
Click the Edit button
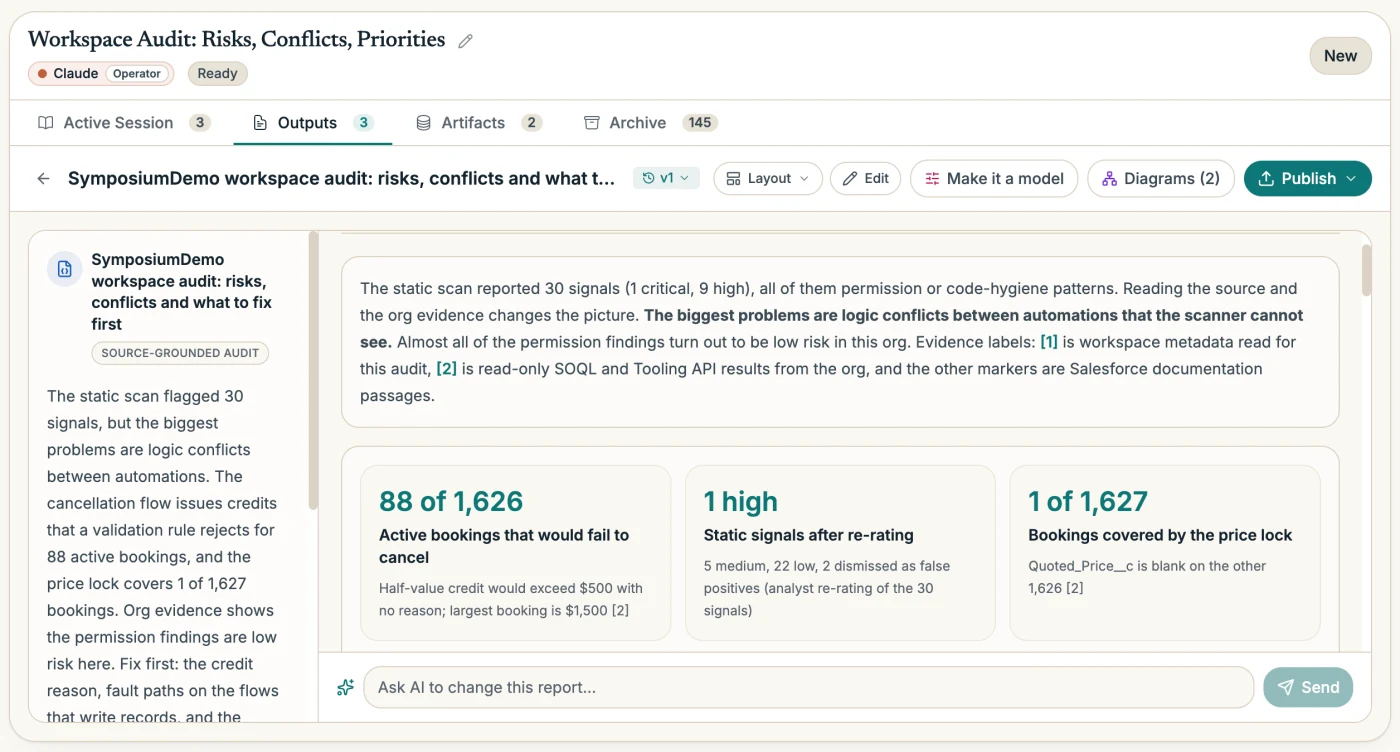click(866, 178)
